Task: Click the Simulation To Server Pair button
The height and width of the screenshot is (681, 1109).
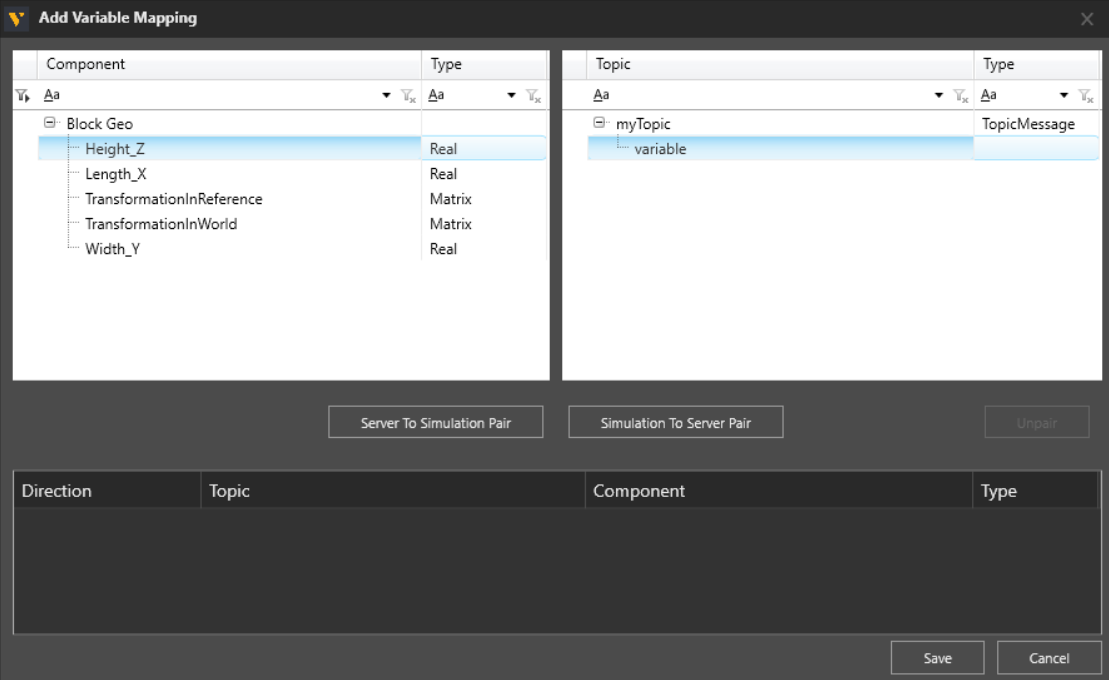Action: tap(675, 423)
